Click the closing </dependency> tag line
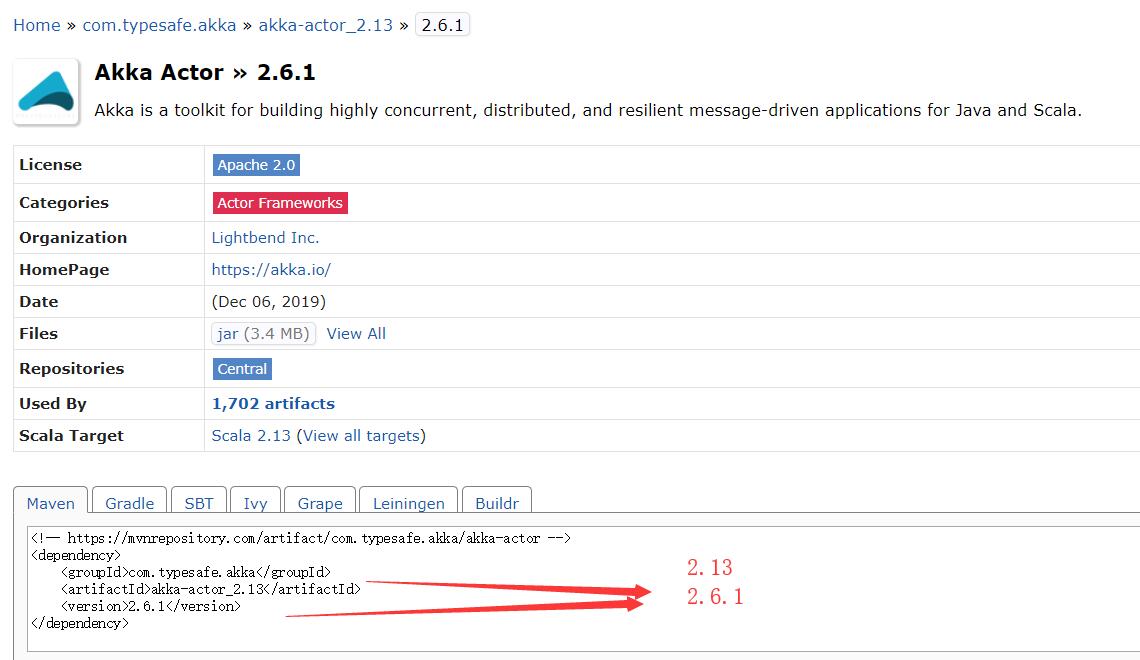 tap(80, 624)
